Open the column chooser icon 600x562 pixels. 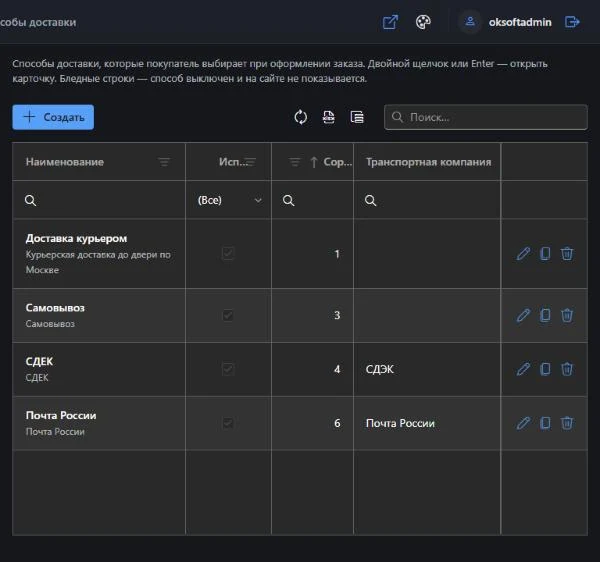357,117
